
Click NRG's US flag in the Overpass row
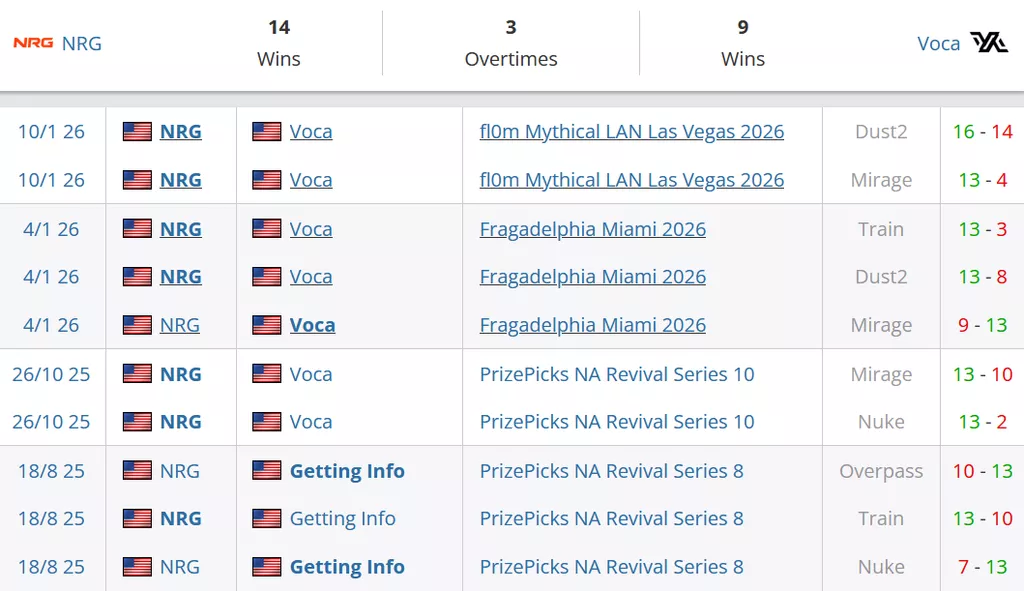pos(137,471)
